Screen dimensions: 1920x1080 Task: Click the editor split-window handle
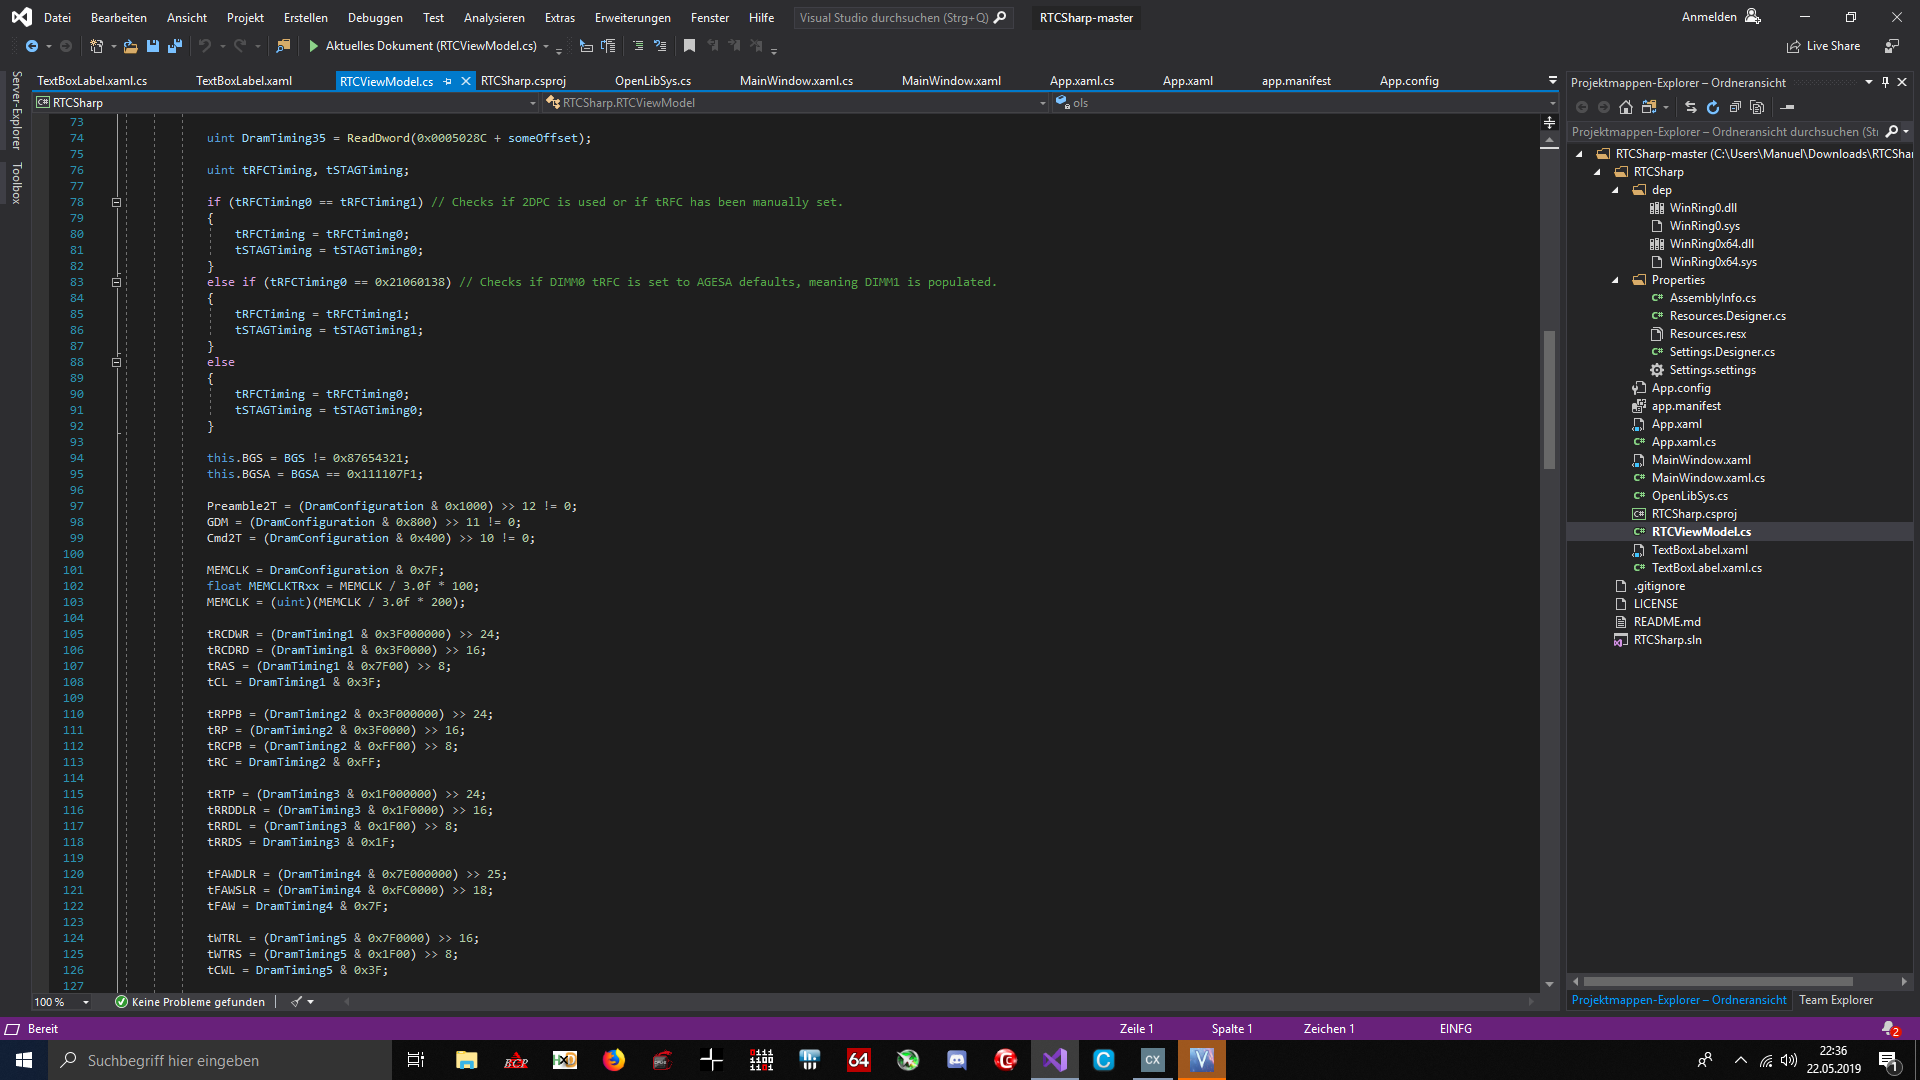(x=1549, y=122)
